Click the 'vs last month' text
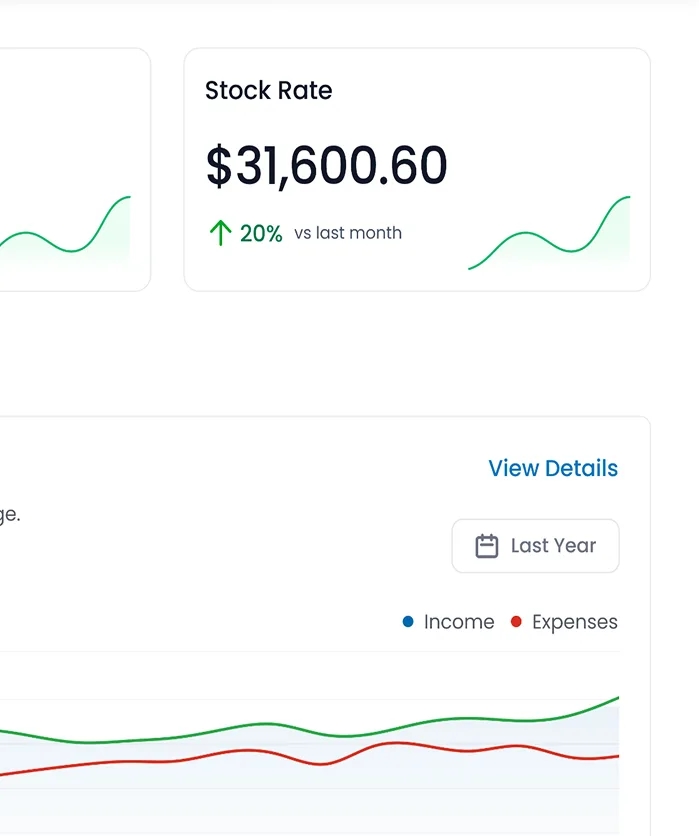 [x=348, y=233]
